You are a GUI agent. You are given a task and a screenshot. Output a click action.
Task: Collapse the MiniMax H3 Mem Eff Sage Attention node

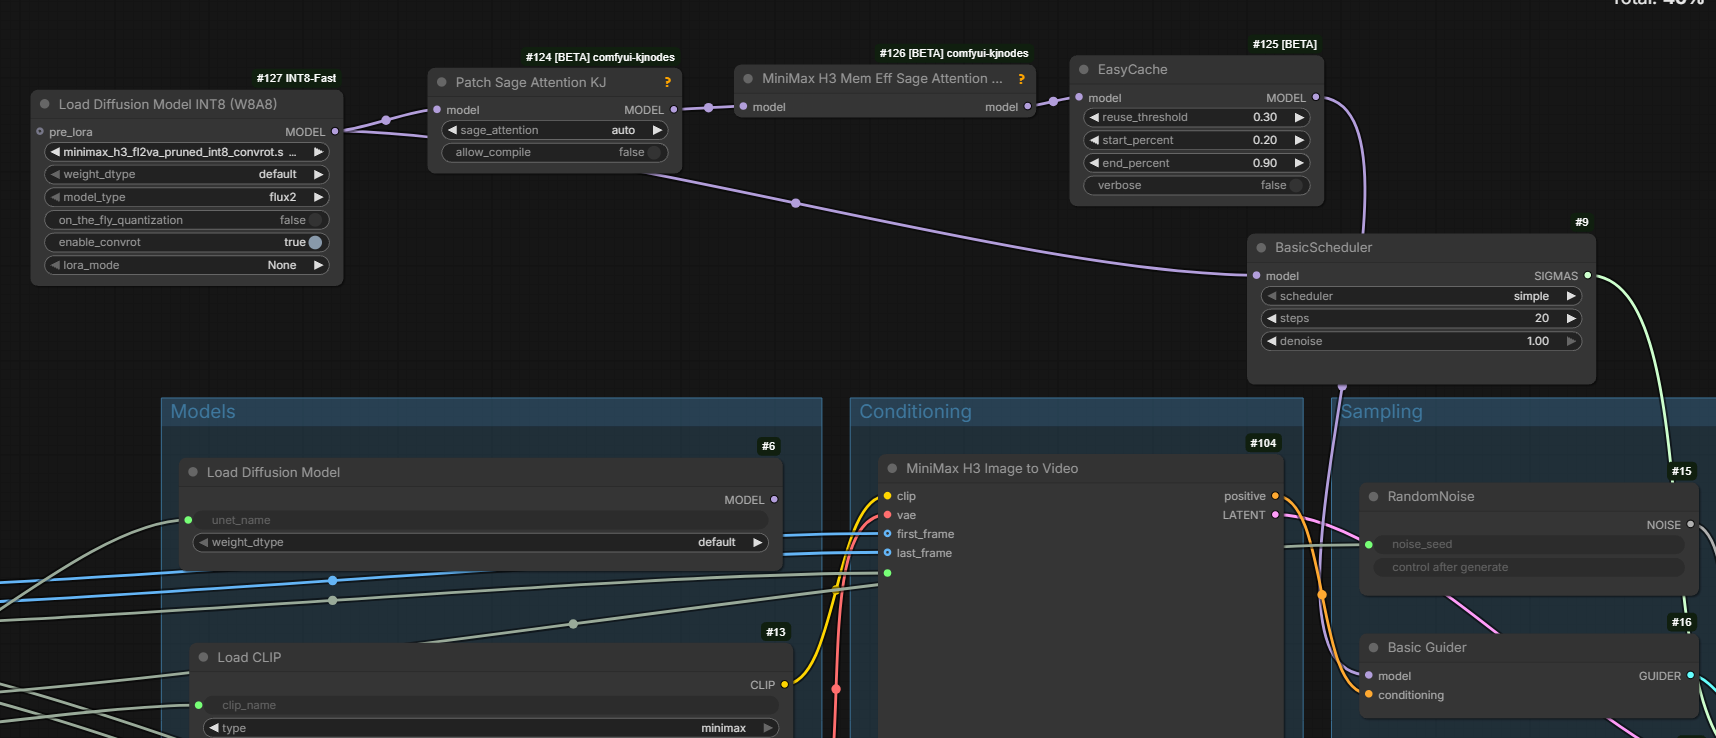tap(748, 79)
